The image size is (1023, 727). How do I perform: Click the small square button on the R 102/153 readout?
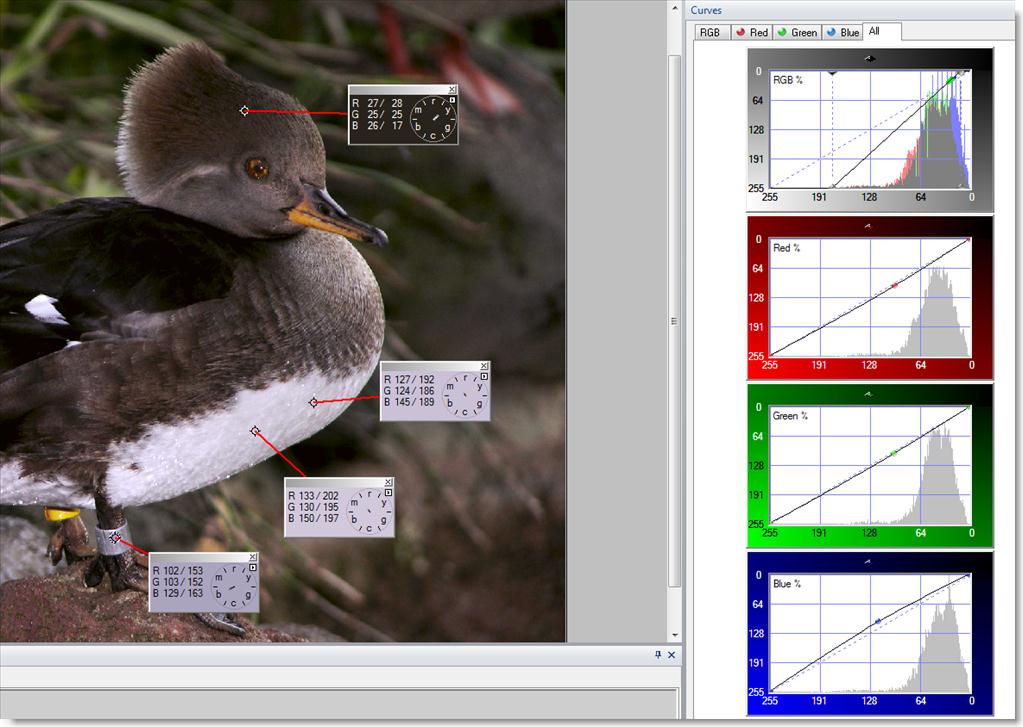point(253,568)
